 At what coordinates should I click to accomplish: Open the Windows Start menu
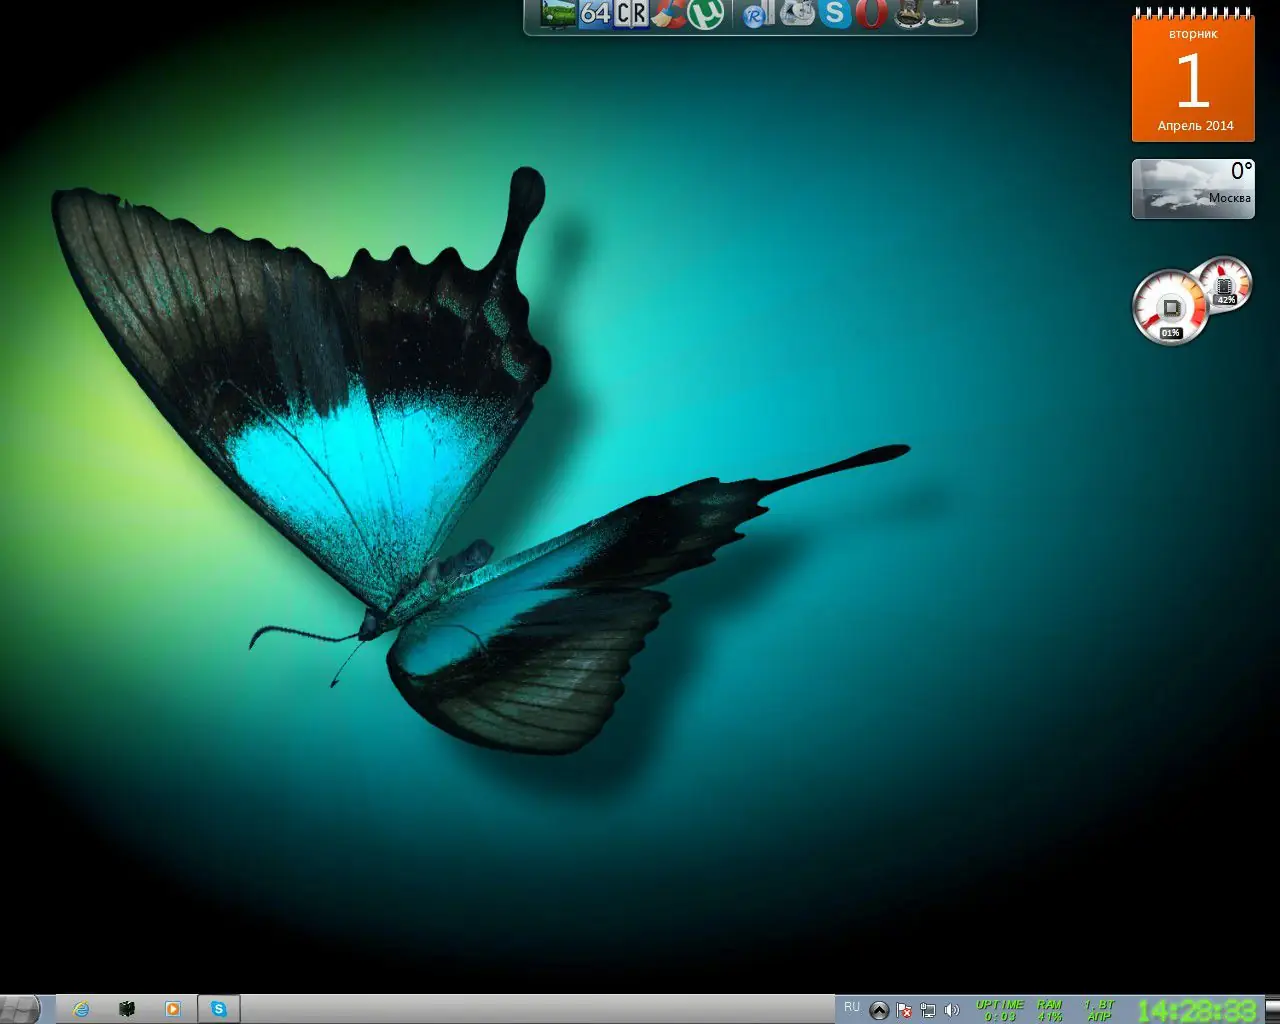(x=20, y=1009)
